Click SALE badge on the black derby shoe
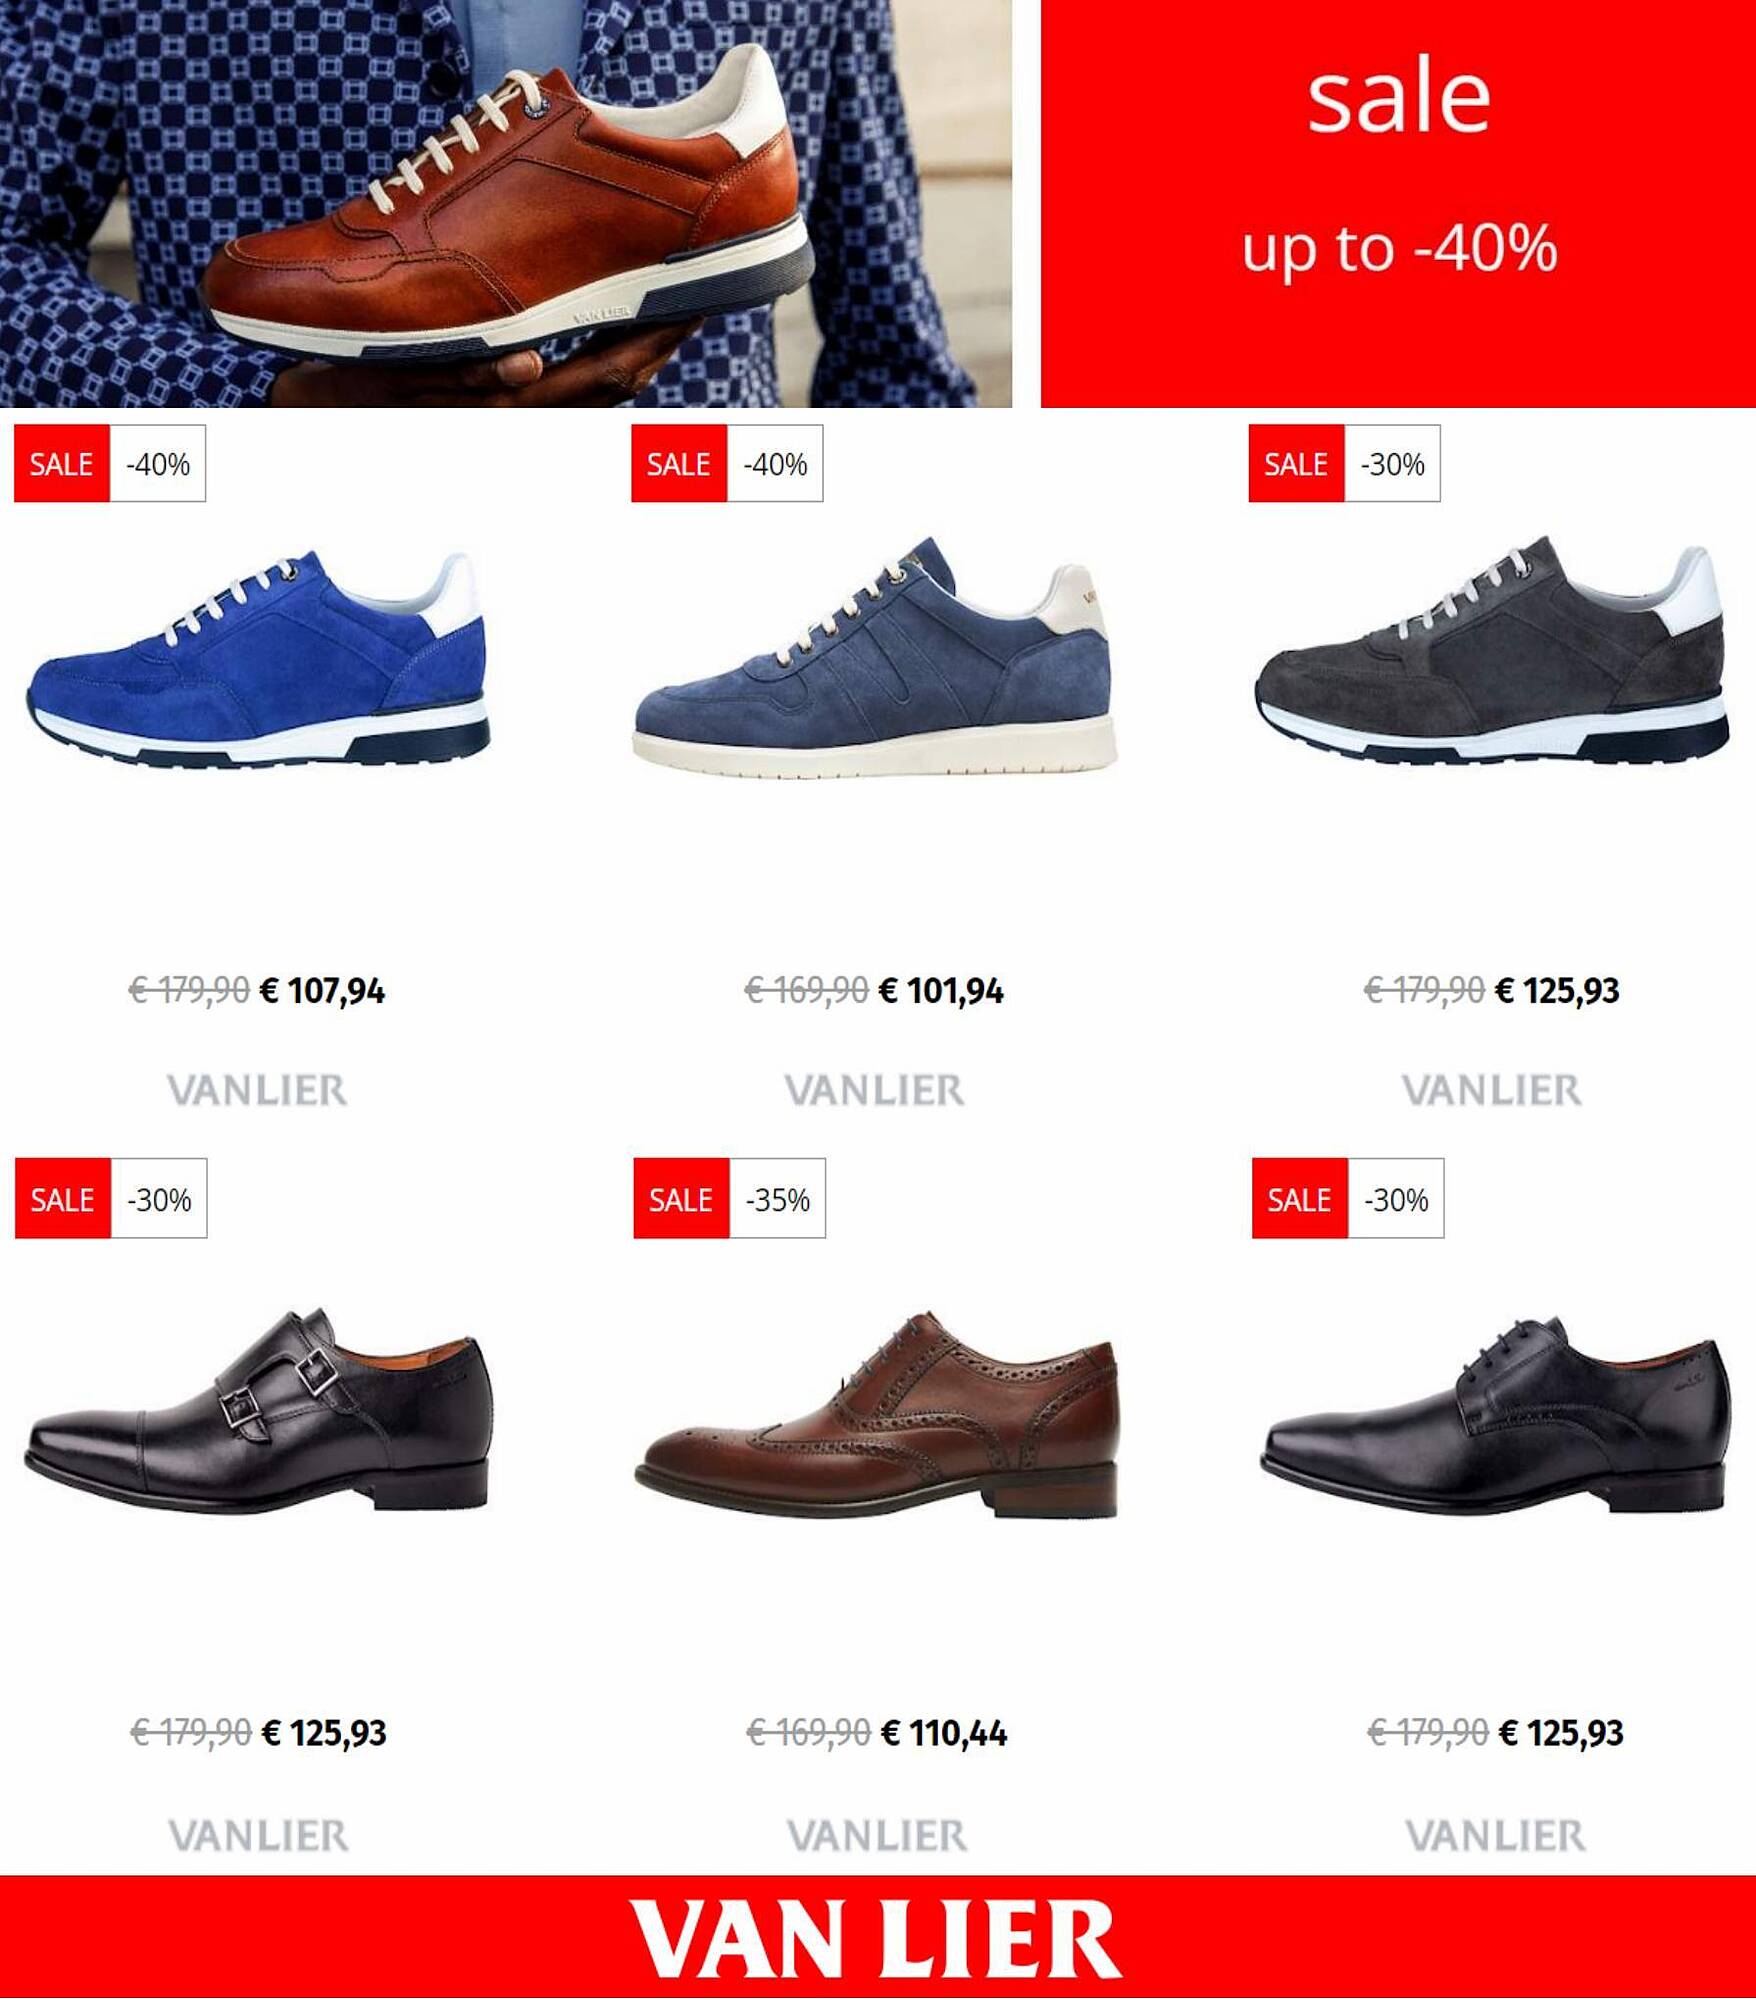The image size is (1756, 2000). 1299,1199
